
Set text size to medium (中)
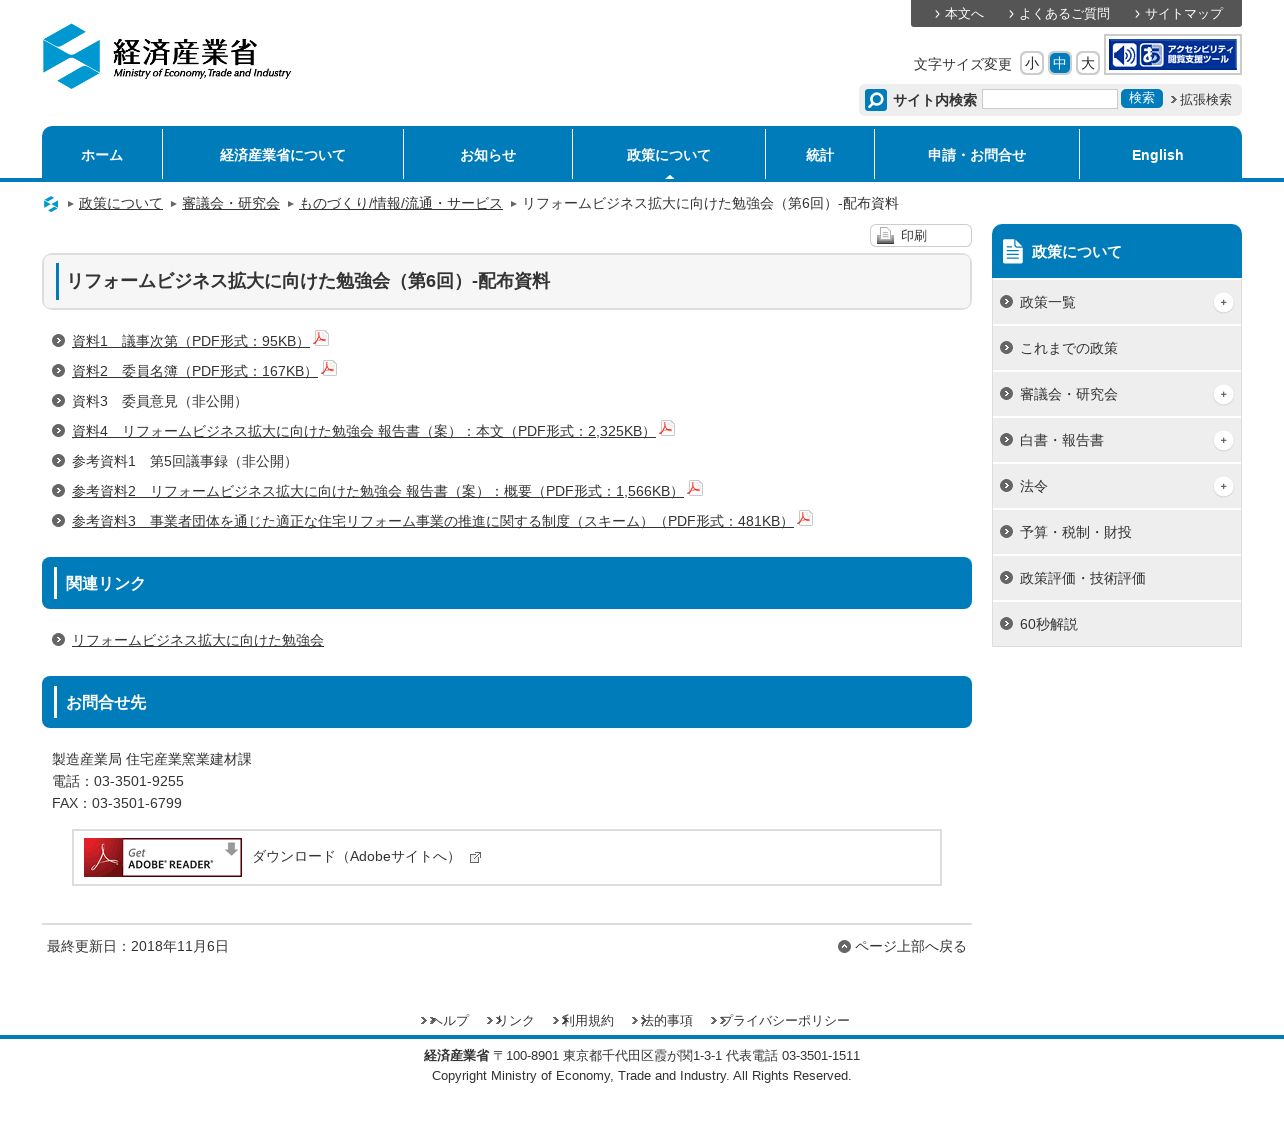pos(1060,64)
